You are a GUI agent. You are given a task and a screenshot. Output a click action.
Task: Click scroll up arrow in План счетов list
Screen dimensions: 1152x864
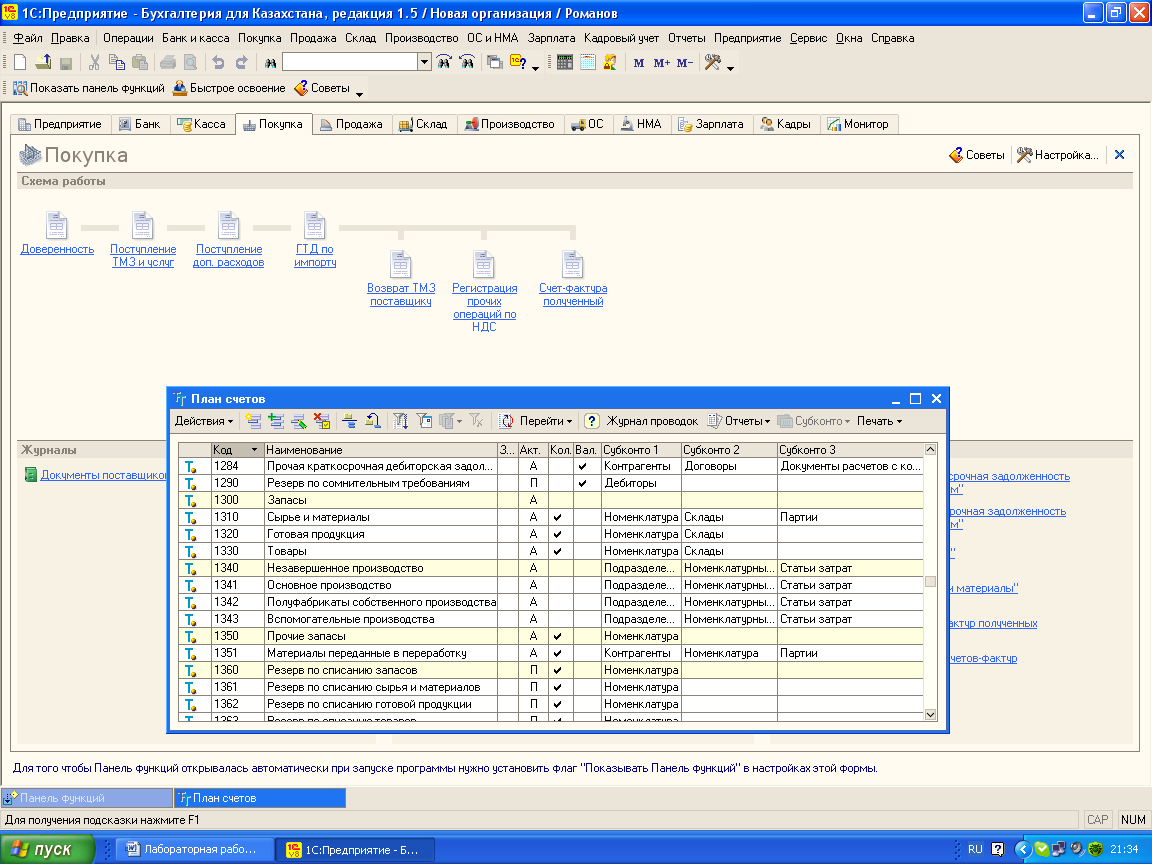(x=930, y=449)
